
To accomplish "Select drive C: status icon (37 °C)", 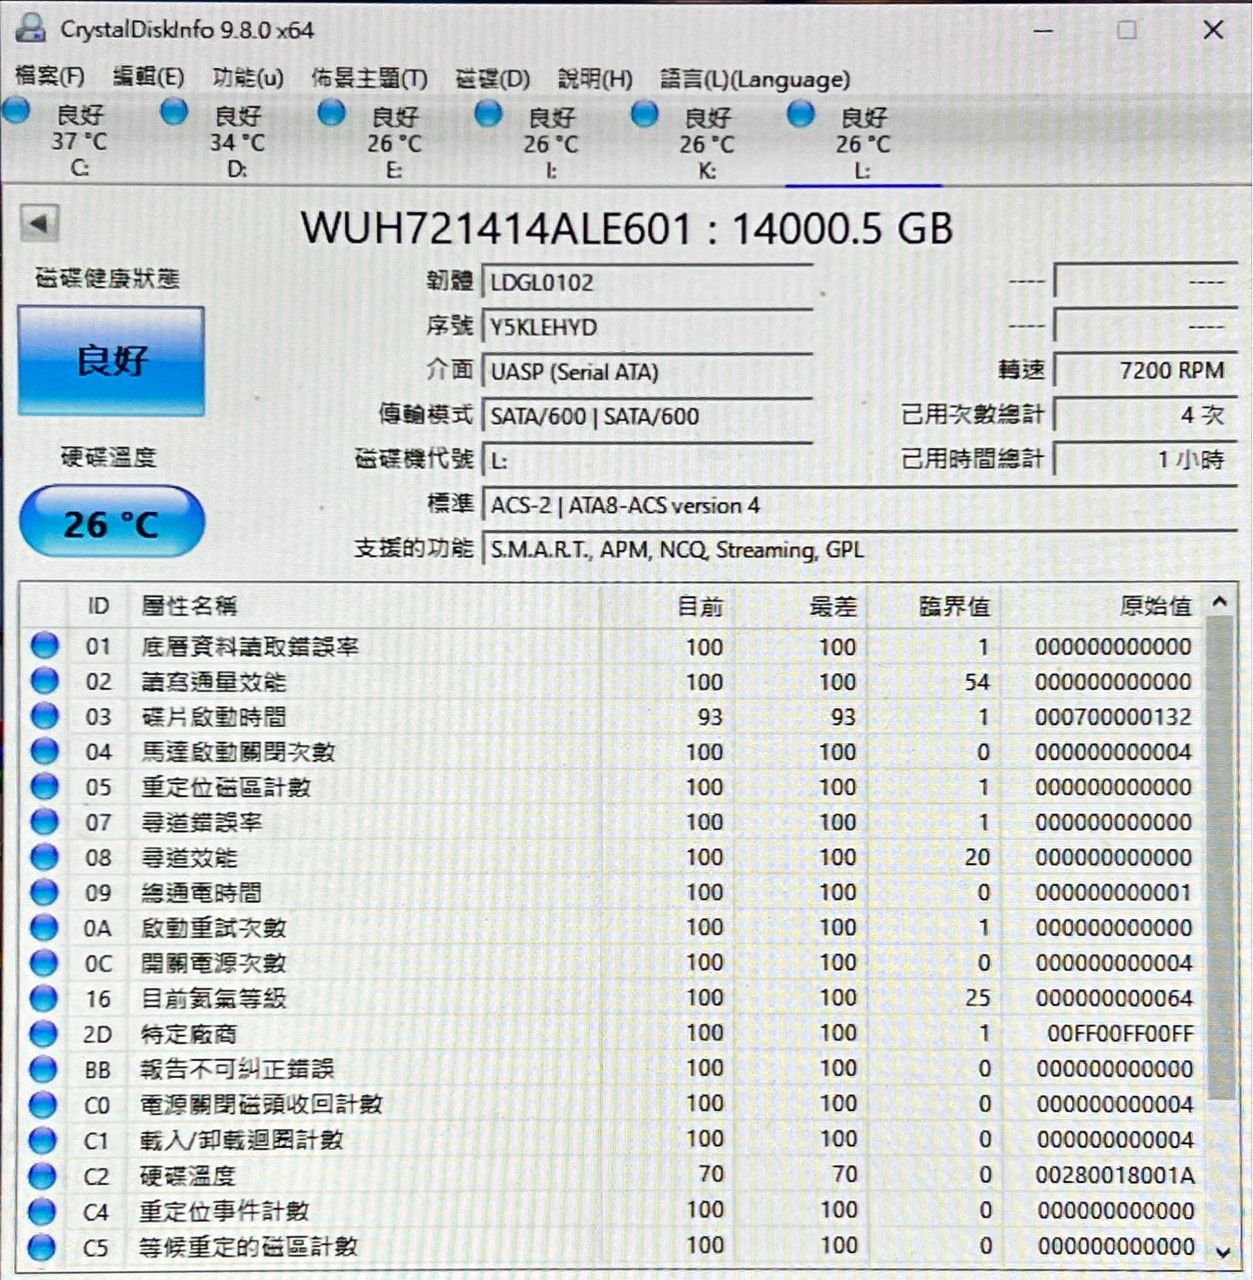I will 16,110.
